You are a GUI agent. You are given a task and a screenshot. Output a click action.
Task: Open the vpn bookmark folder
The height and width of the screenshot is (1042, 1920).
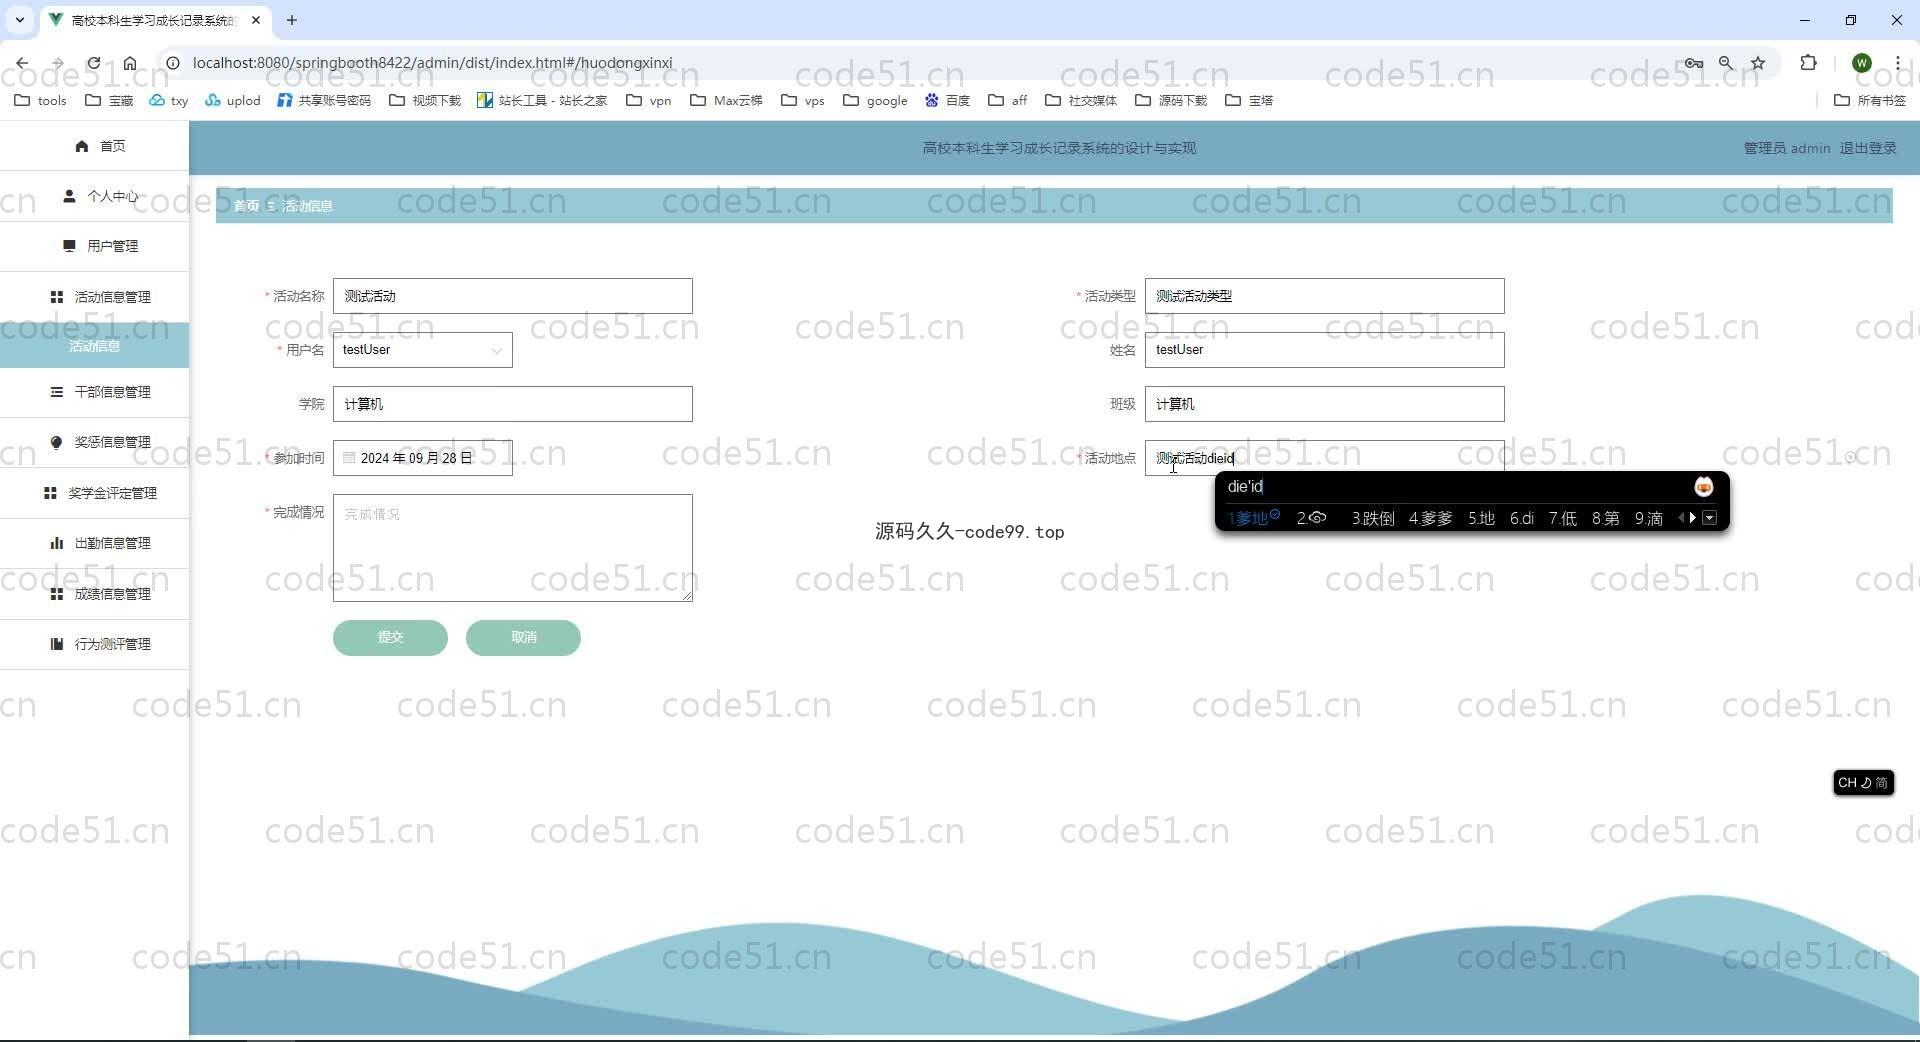click(x=649, y=100)
